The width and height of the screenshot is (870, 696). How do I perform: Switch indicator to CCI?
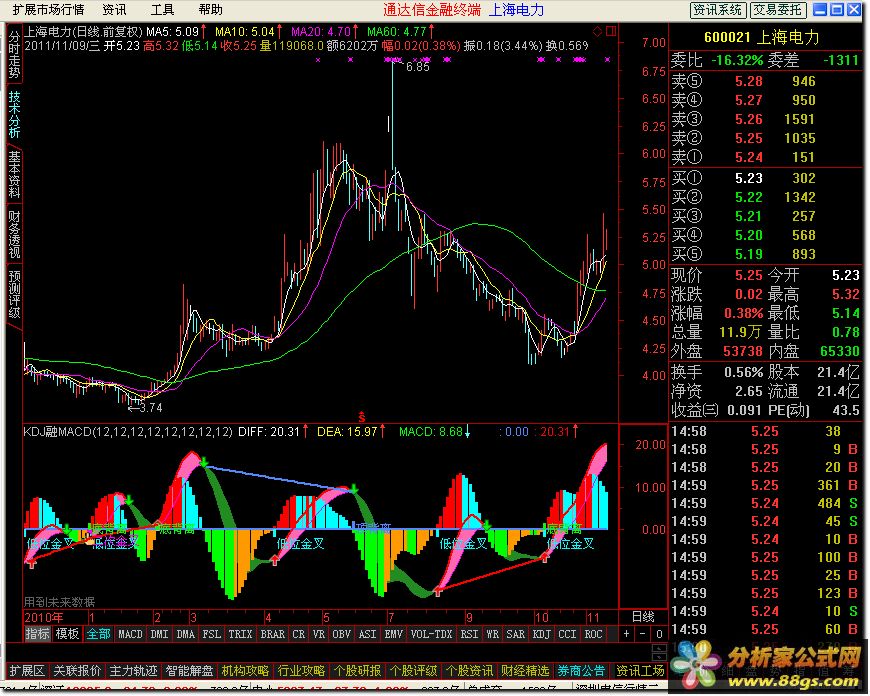tap(567, 634)
